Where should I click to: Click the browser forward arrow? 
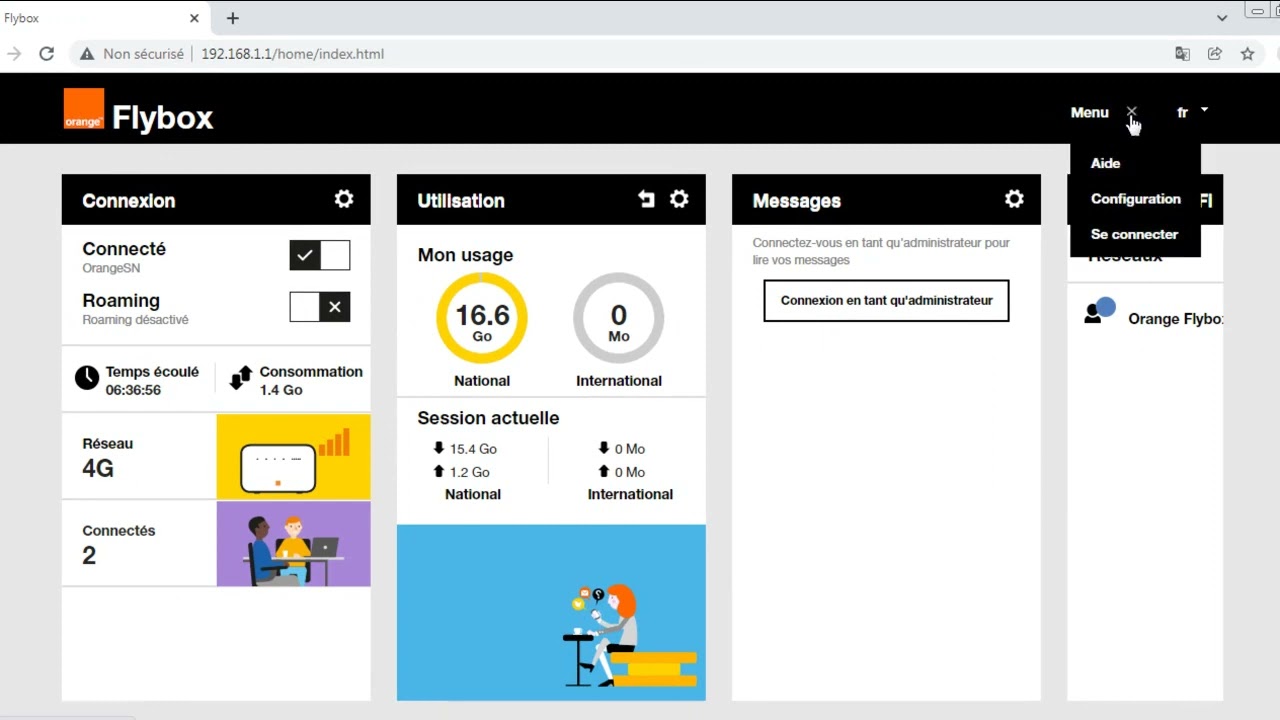pos(14,54)
